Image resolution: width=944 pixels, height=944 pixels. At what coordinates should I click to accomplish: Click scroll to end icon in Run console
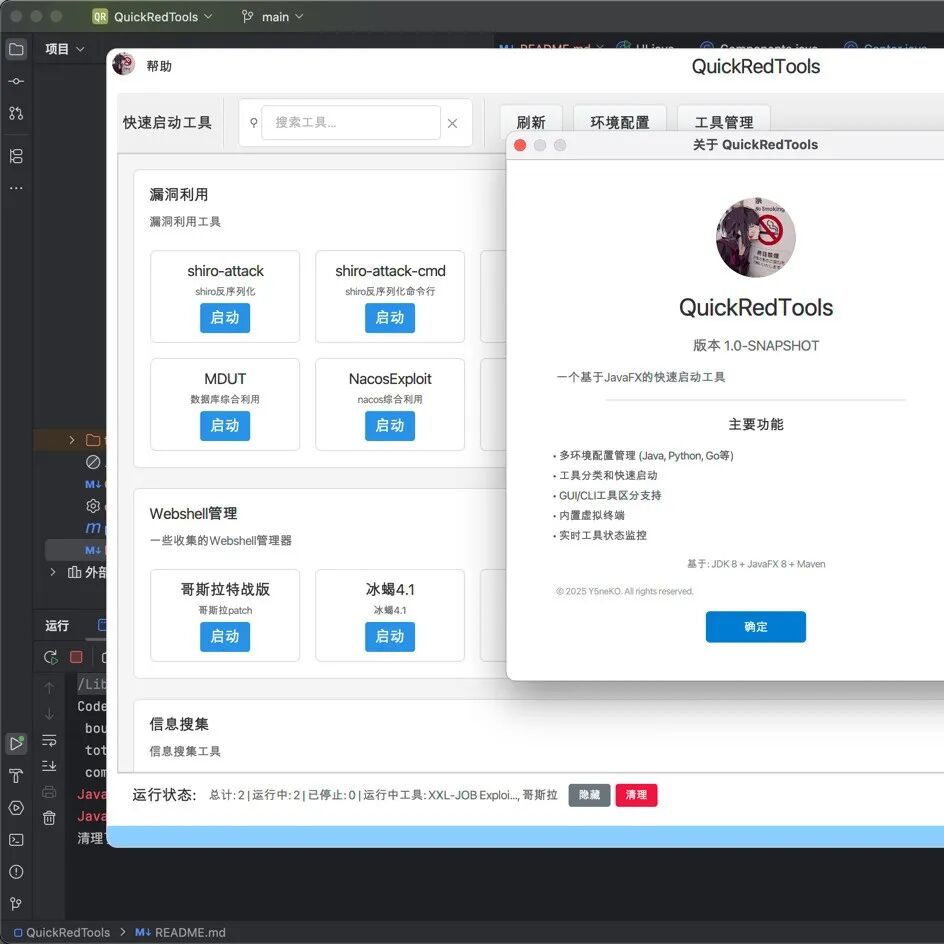point(49,766)
